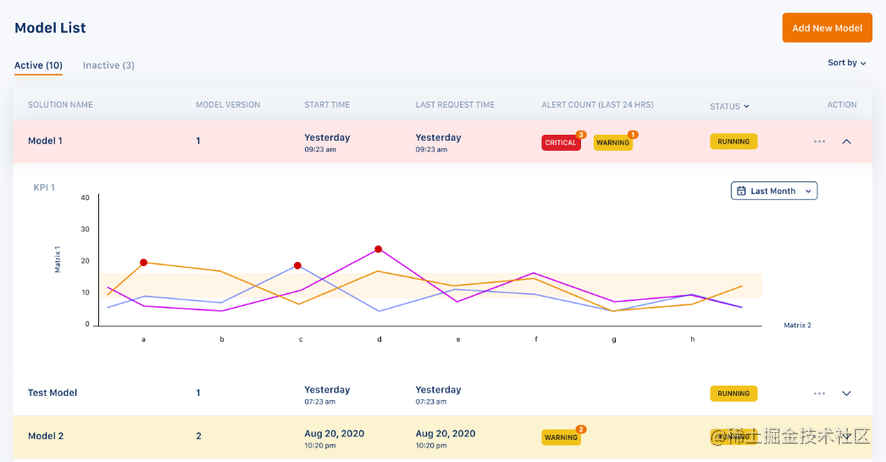886x462 pixels.
Task: Expand the Test Model row chevron
Action: pyautogui.click(x=846, y=394)
